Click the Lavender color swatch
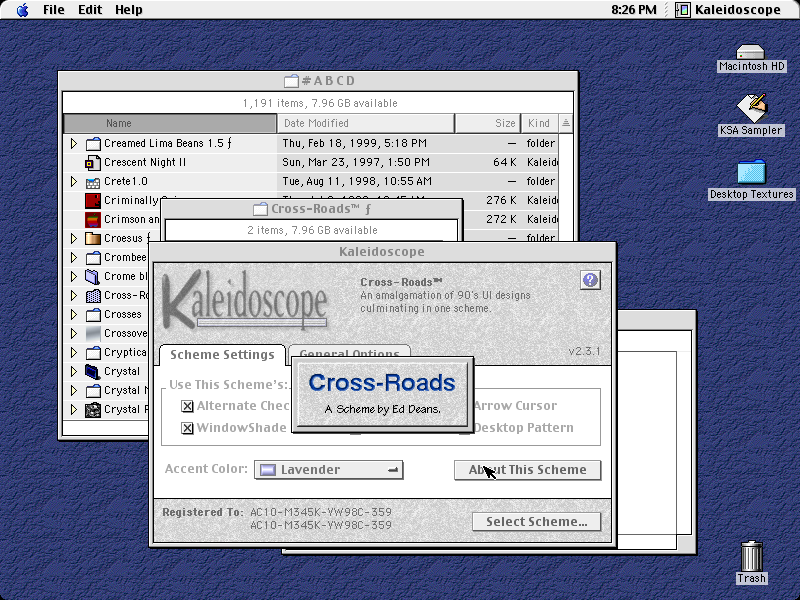The width and height of the screenshot is (800, 600). pyautogui.click(x=268, y=470)
